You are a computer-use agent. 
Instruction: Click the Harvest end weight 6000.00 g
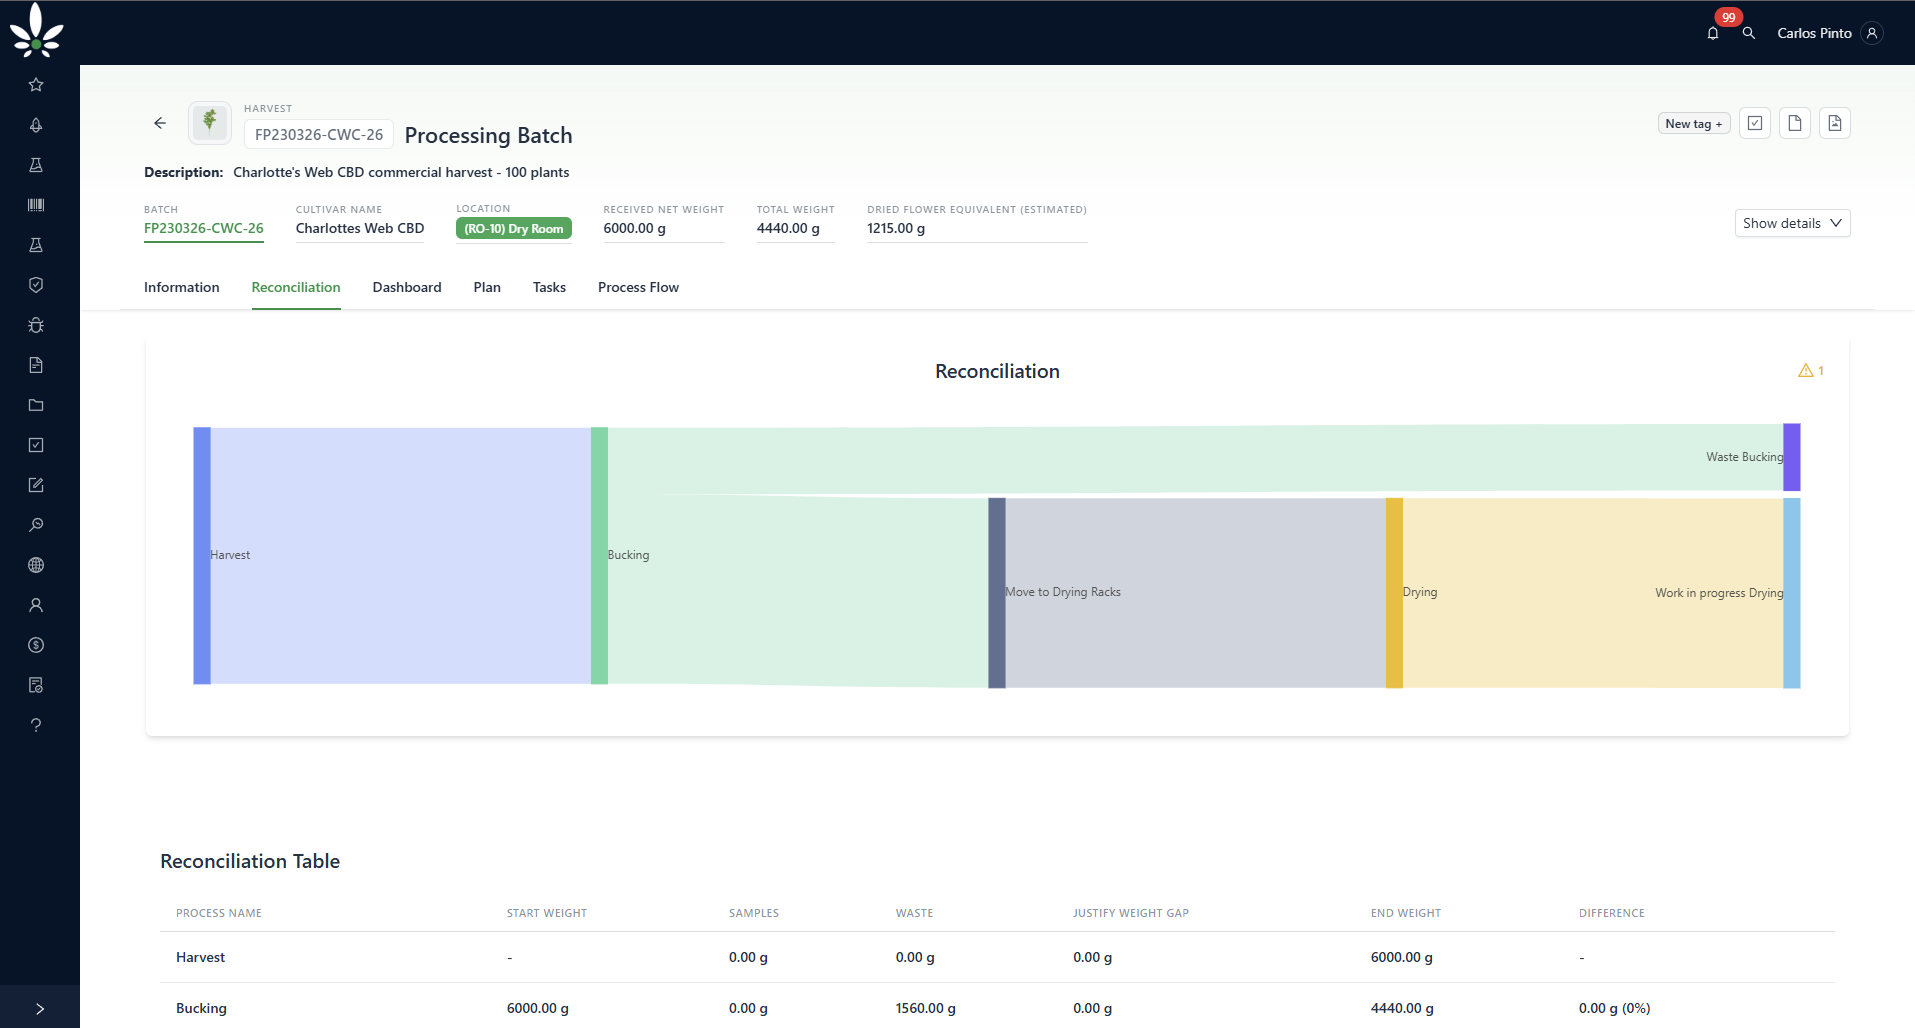point(1402,957)
